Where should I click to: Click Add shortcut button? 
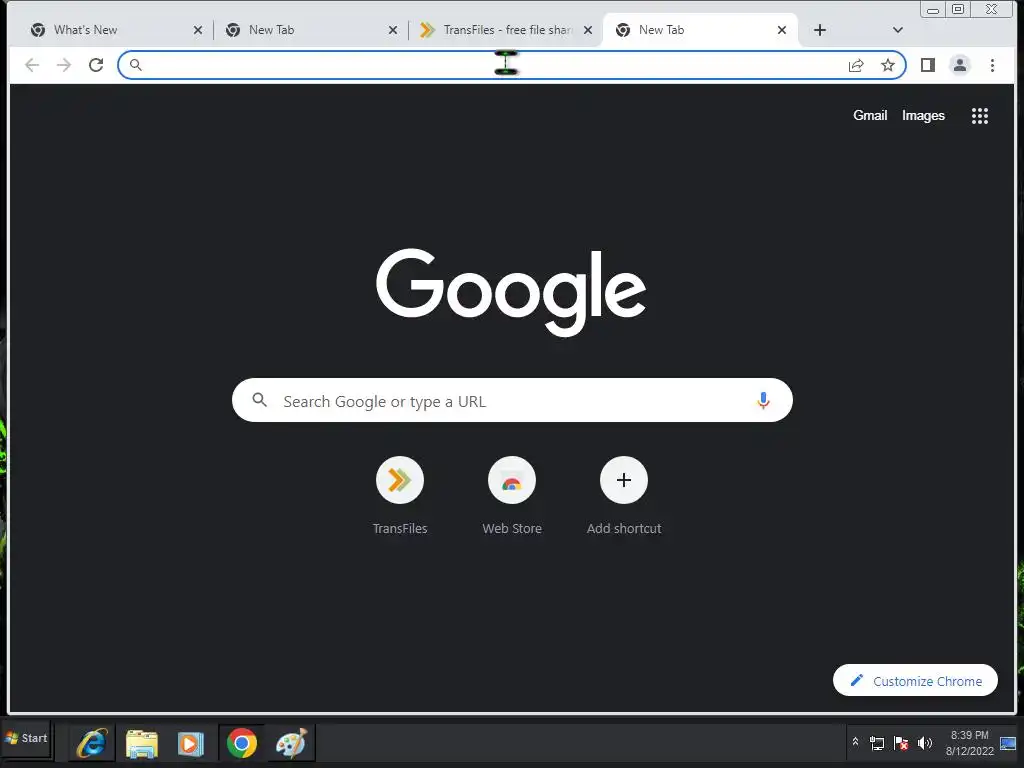(x=624, y=496)
